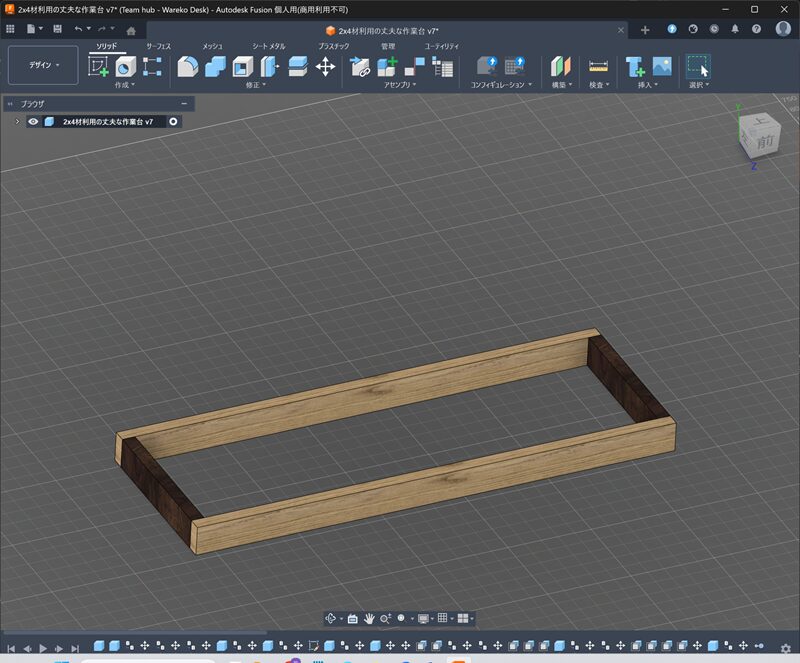The image size is (800, 663).
Task: Open the シート メタル tab
Action: coord(268,46)
